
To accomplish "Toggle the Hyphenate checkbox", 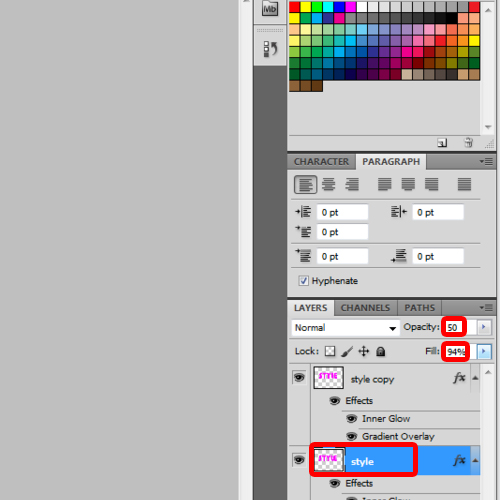I will click(x=303, y=281).
